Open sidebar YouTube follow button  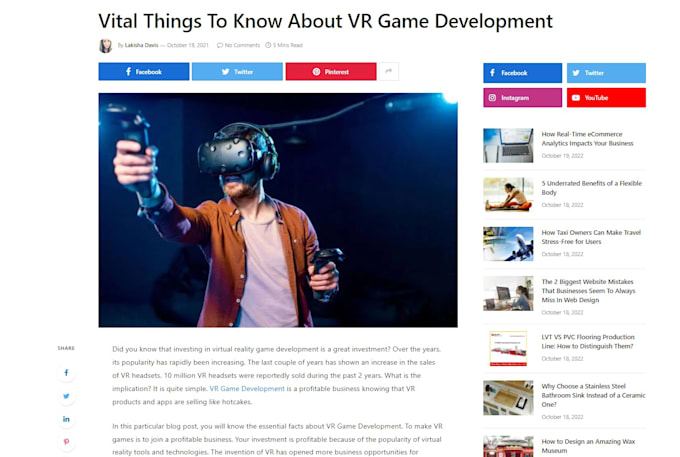pos(606,98)
